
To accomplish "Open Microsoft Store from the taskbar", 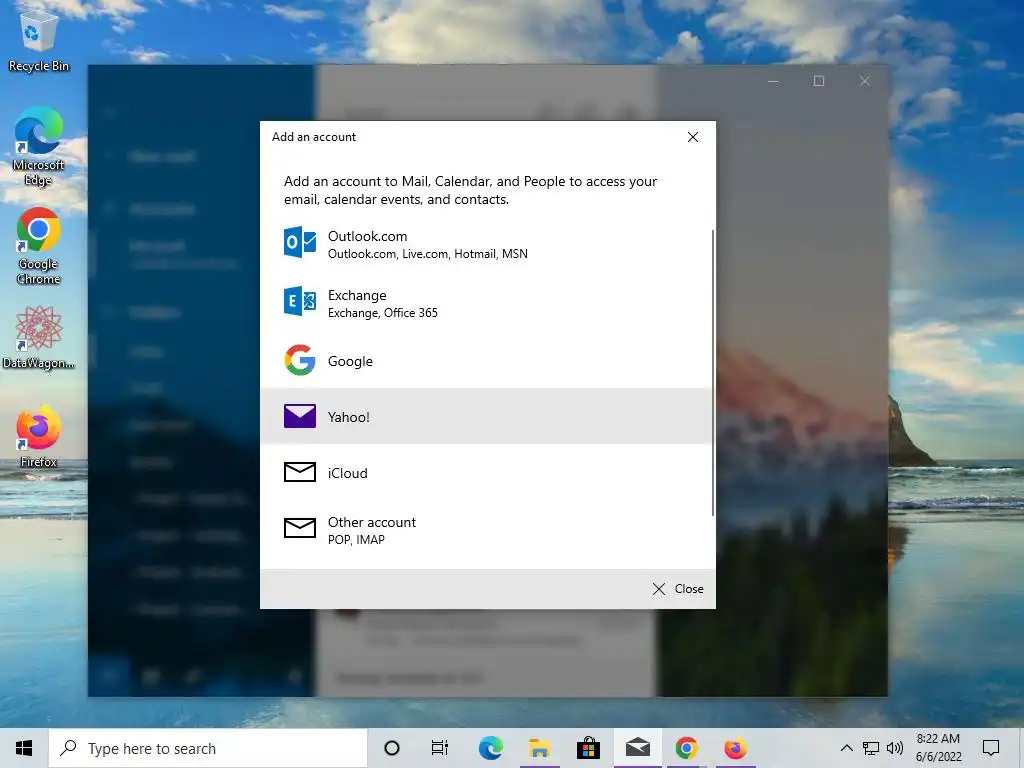I will (x=588, y=748).
